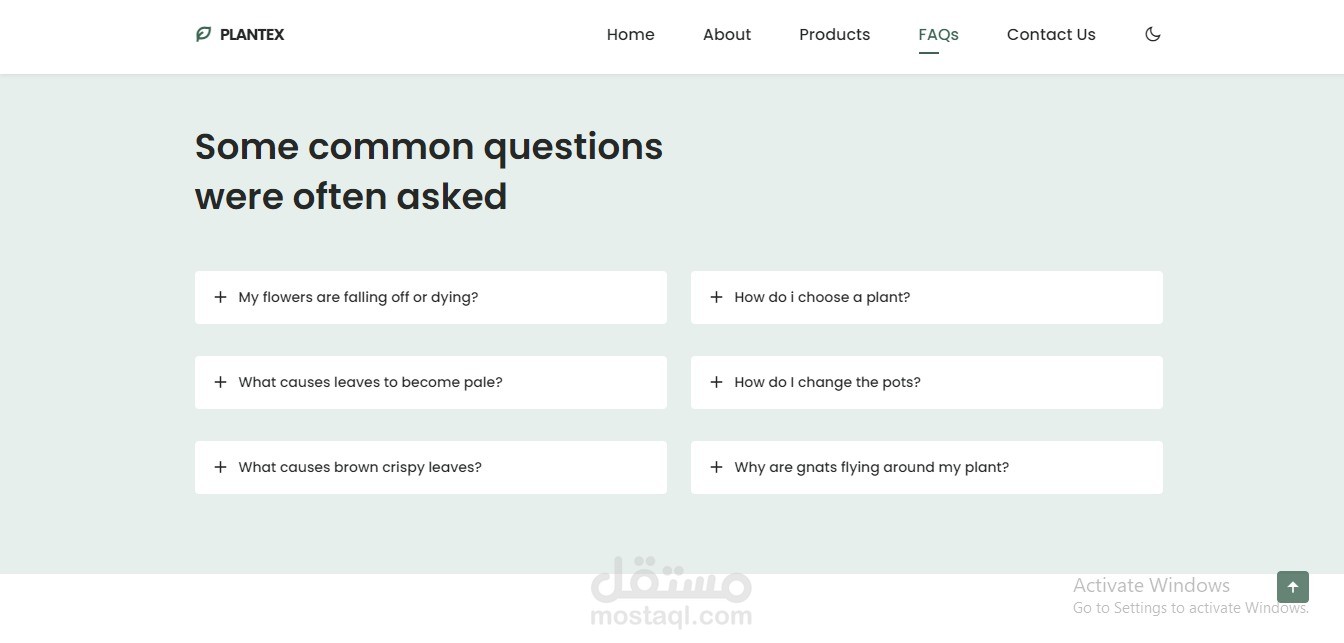This screenshot has width=1344, height=643.
Task: Toggle dark mode with the moon icon
Action: tap(1153, 34)
